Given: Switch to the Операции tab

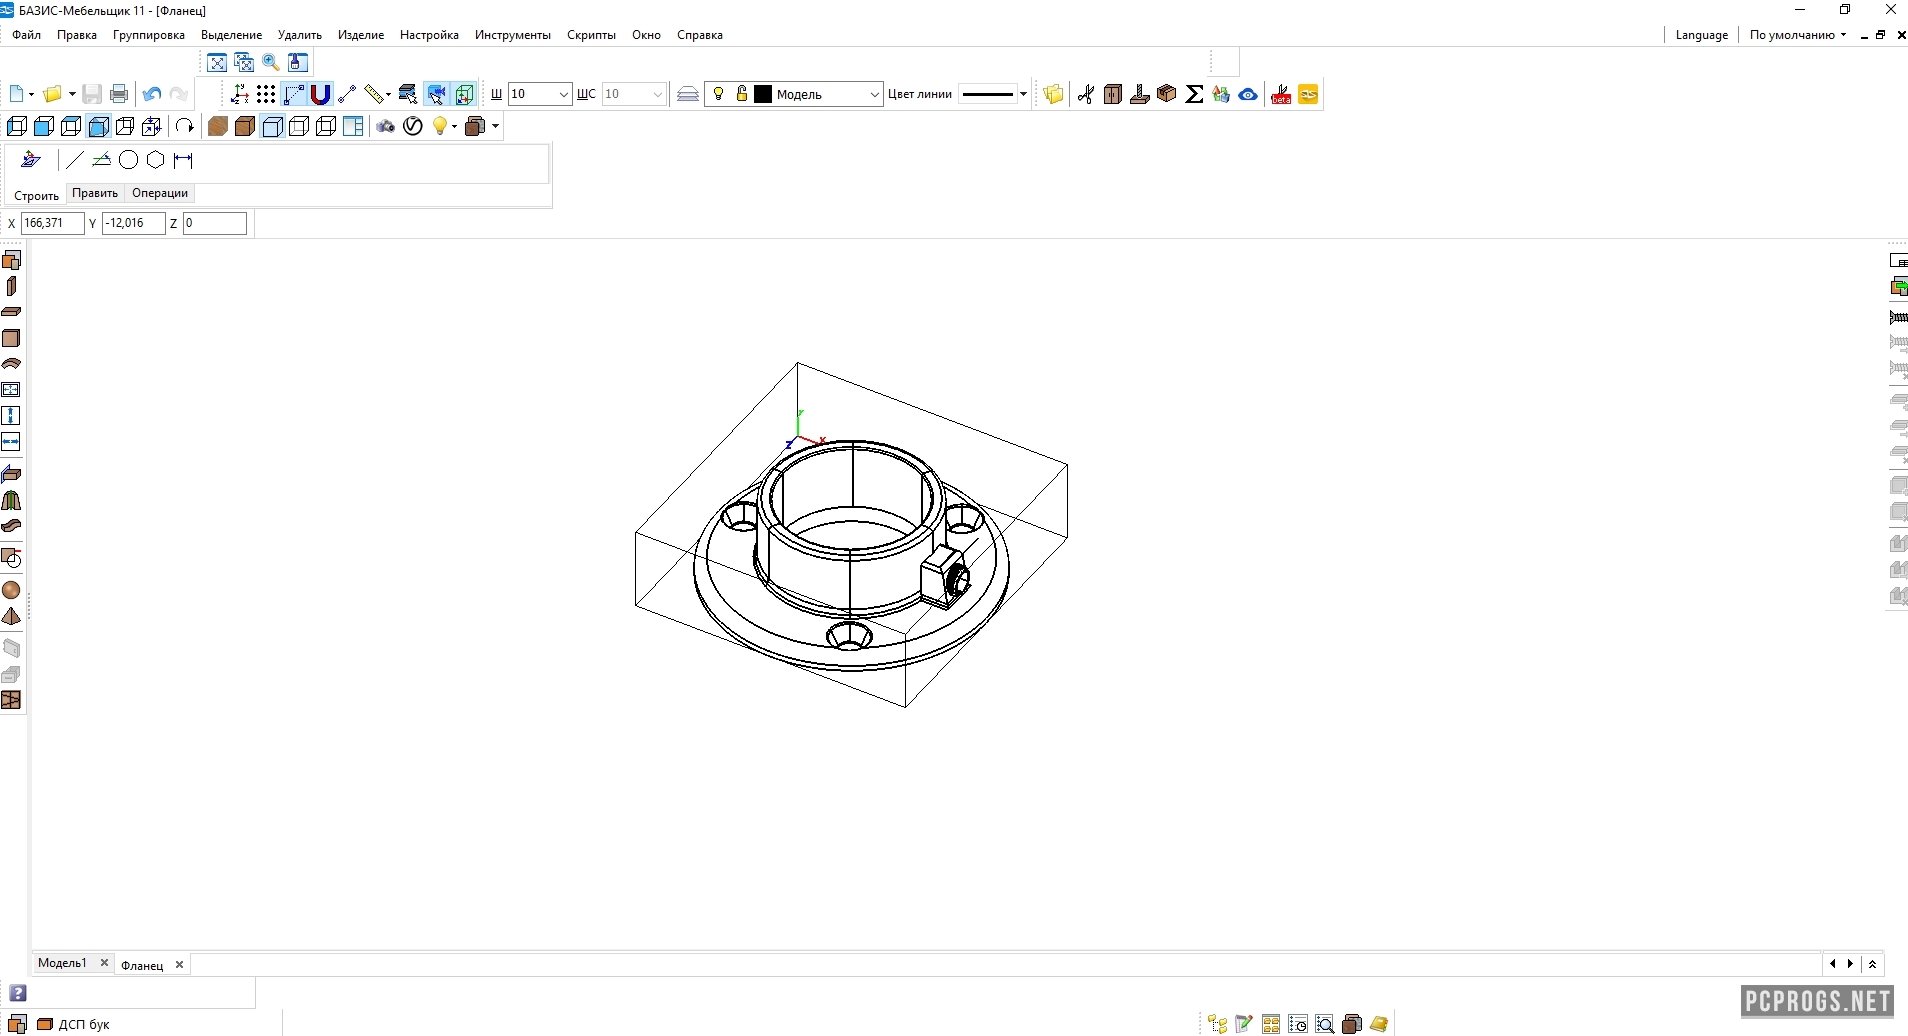Looking at the screenshot, I should pyautogui.click(x=160, y=193).
